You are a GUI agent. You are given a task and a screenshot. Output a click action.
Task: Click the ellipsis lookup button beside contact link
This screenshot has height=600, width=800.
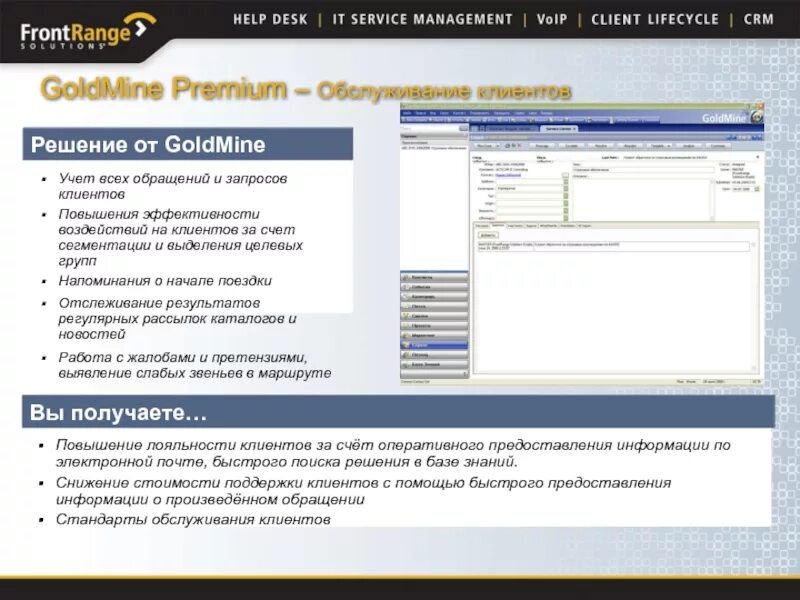565,175
